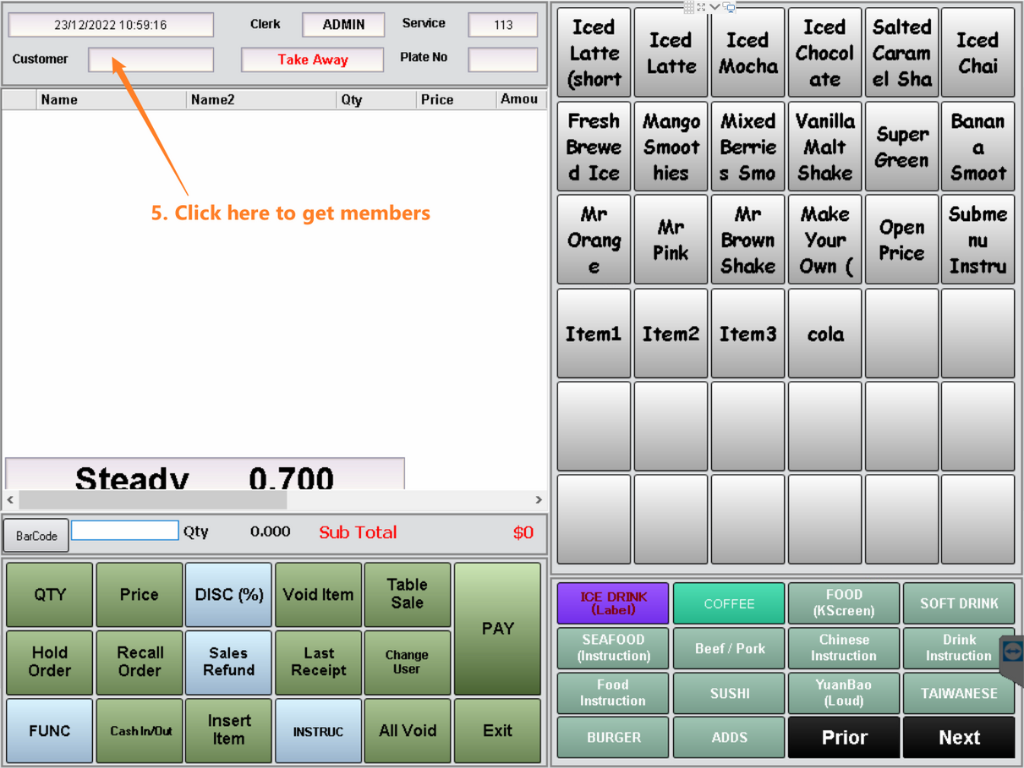Focus the barcode entry field

tap(125, 531)
